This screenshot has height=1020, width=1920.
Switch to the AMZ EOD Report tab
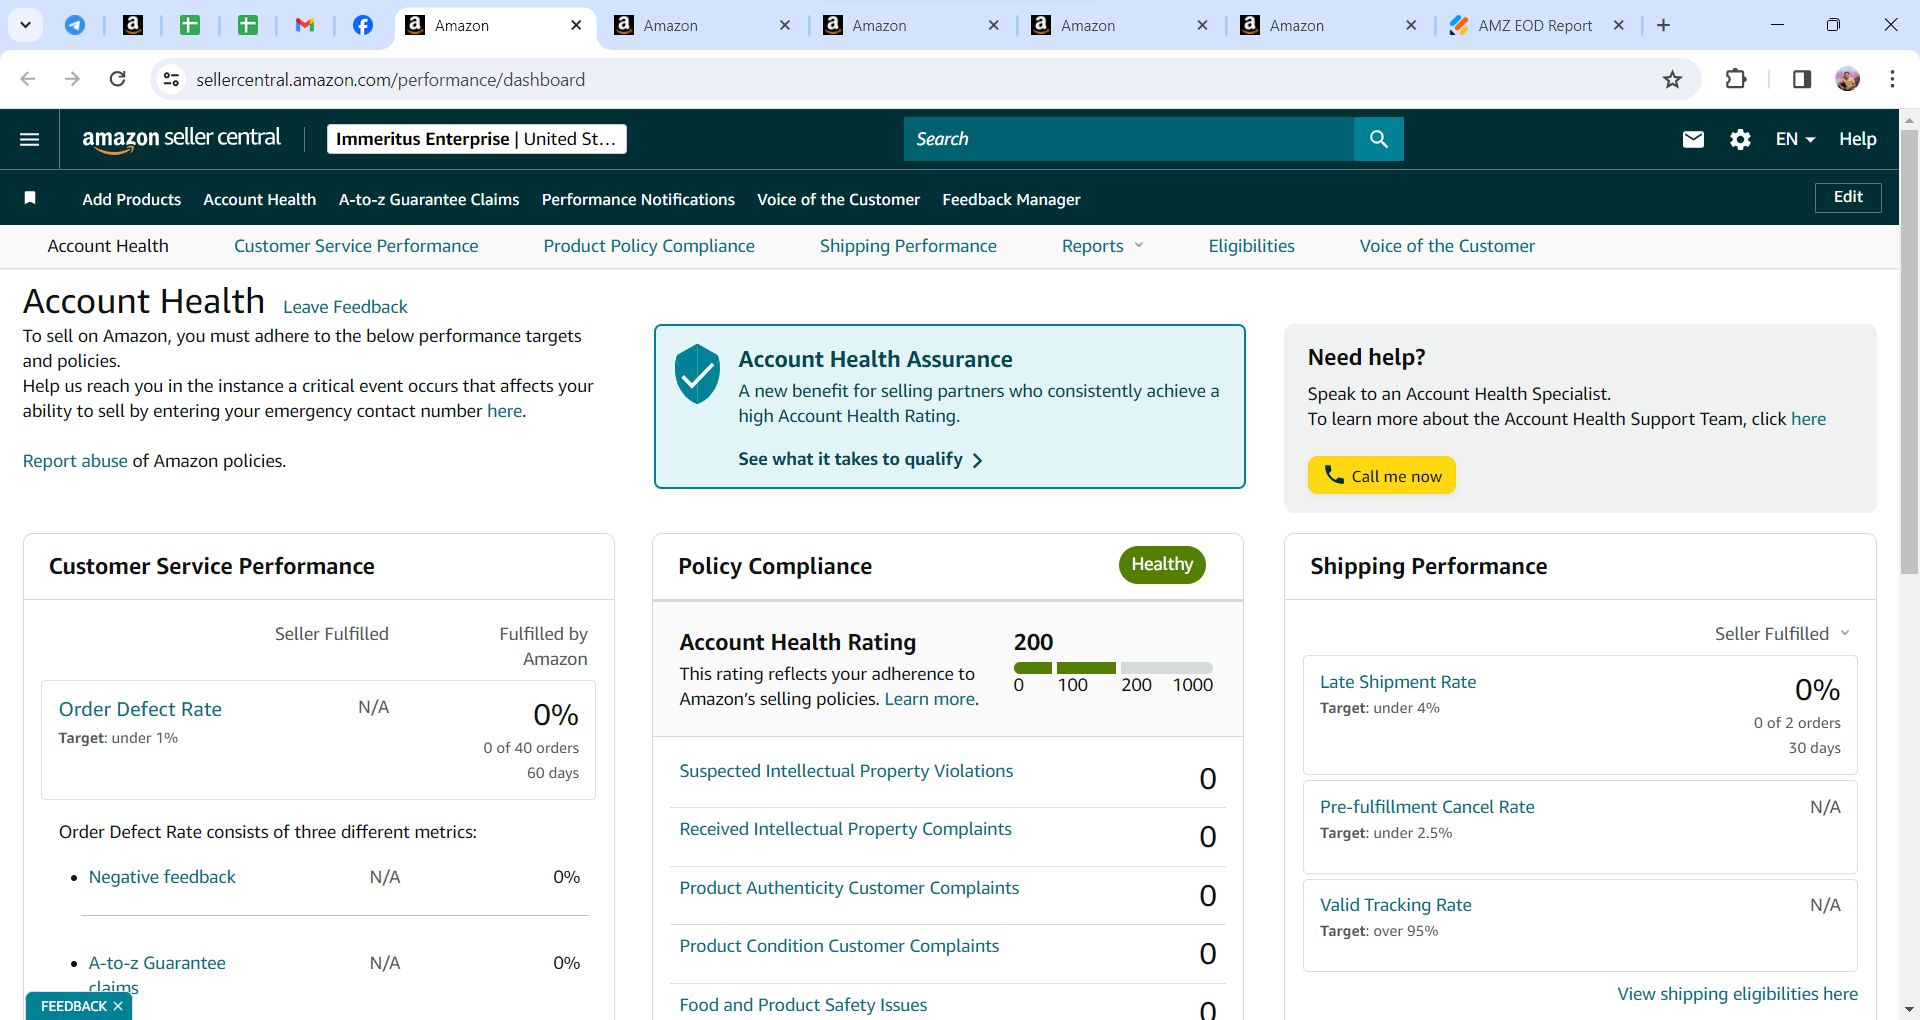(x=1535, y=25)
